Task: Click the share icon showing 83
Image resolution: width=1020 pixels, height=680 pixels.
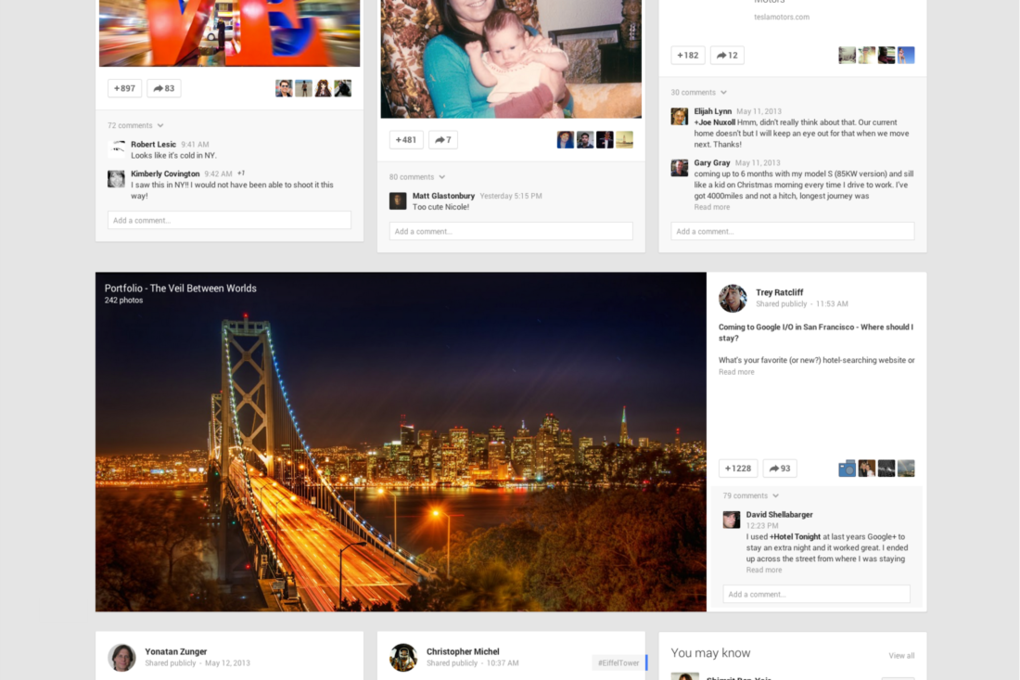Action: (x=164, y=88)
